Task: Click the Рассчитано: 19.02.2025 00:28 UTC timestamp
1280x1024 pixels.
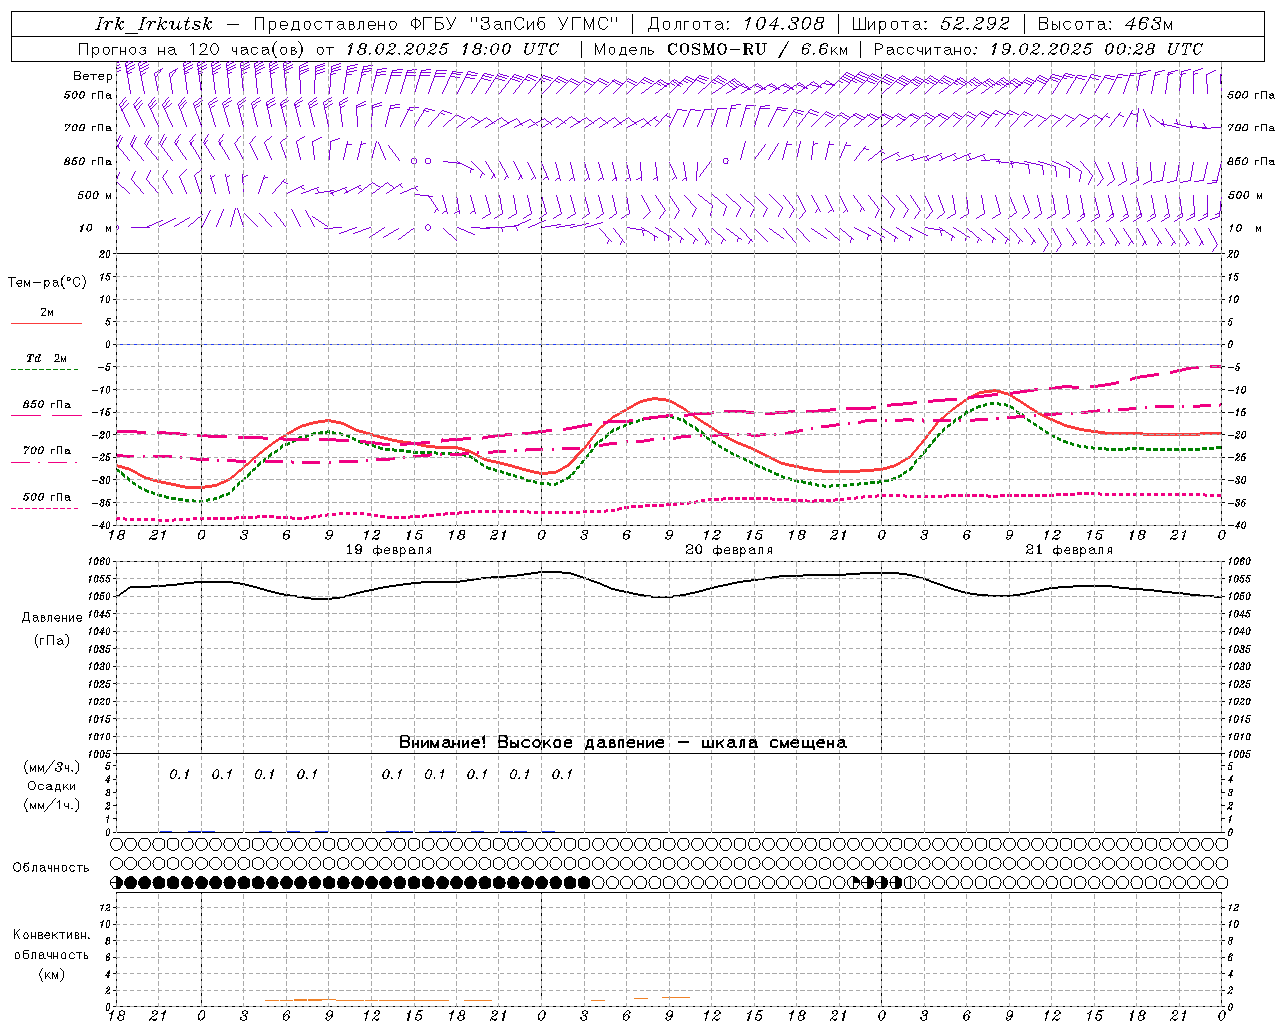Action: (1038, 49)
